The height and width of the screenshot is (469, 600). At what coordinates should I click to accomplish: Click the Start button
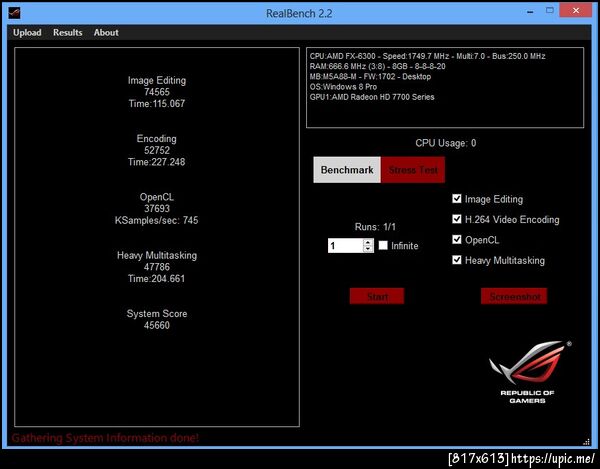click(377, 296)
